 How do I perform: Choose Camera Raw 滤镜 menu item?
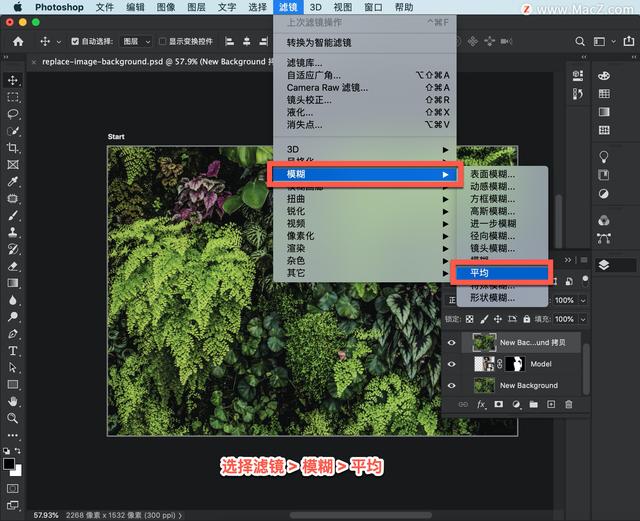(364, 87)
